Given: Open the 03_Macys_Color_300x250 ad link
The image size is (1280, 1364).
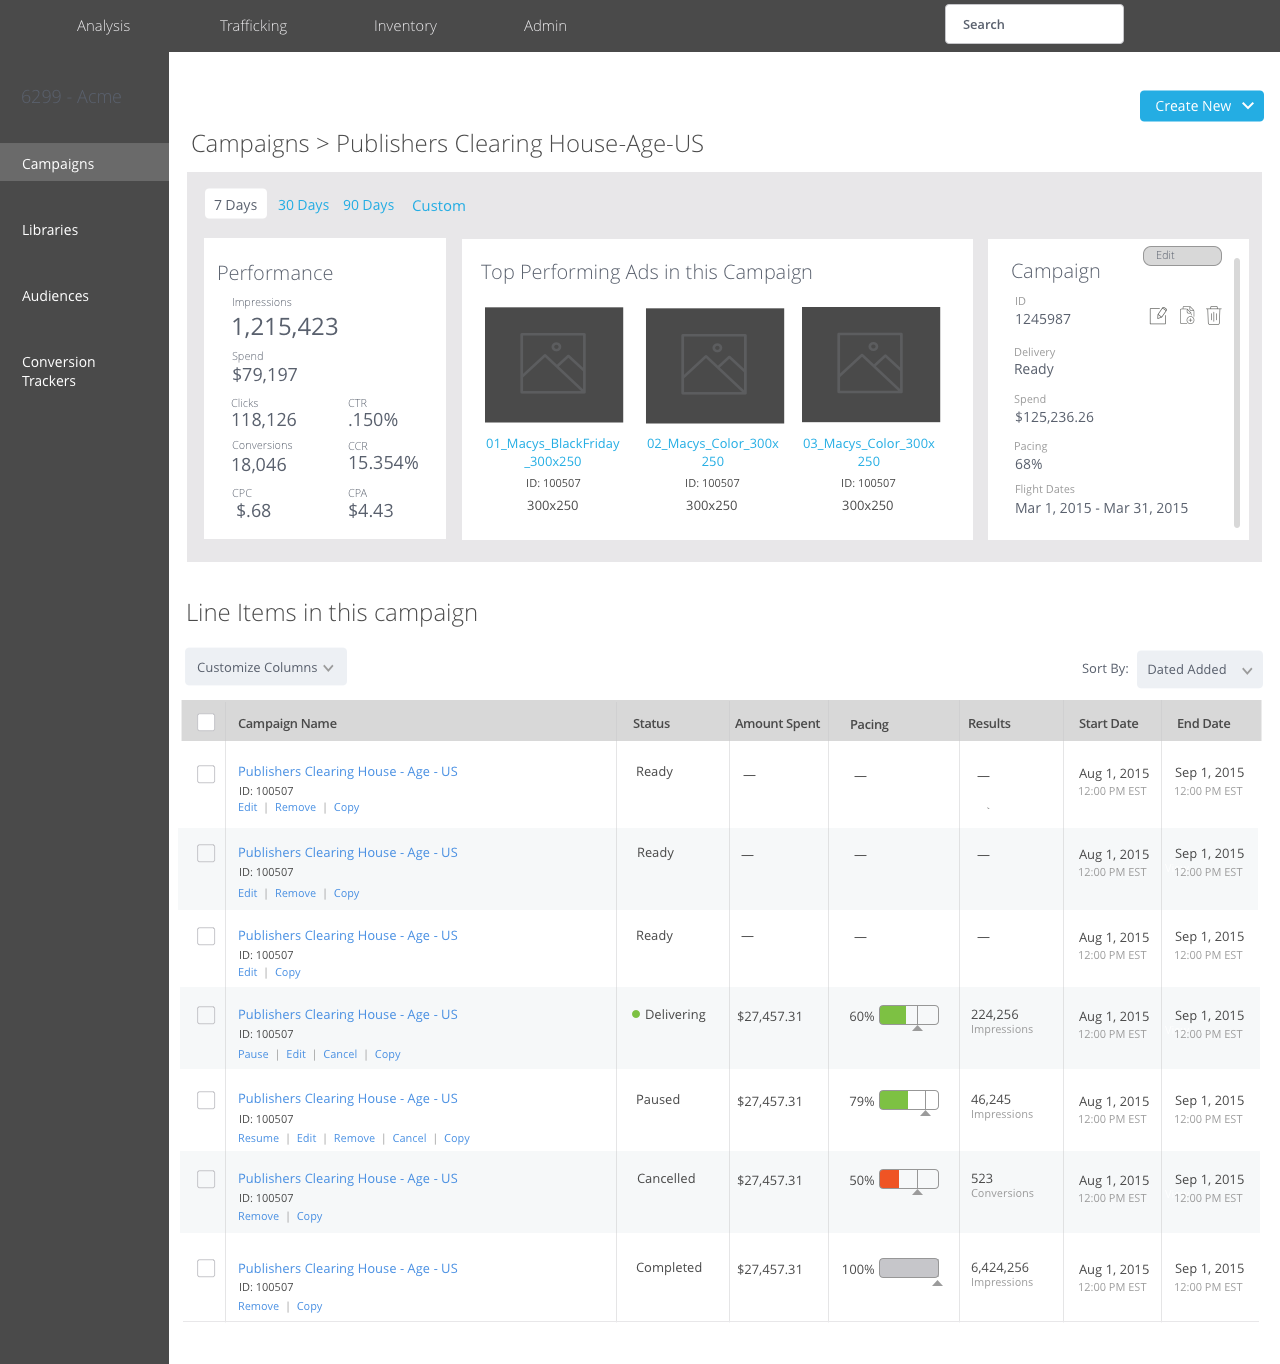Looking at the screenshot, I should coord(869,452).
